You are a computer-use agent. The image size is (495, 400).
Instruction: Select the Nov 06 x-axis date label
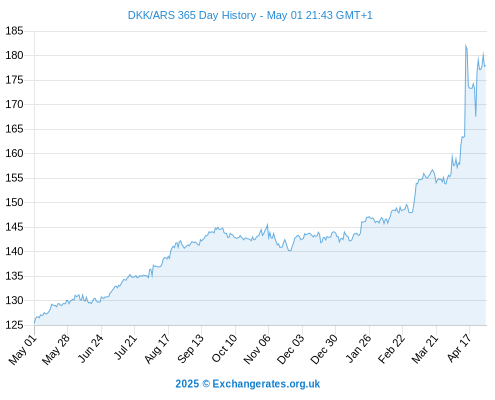pos(257,349)
